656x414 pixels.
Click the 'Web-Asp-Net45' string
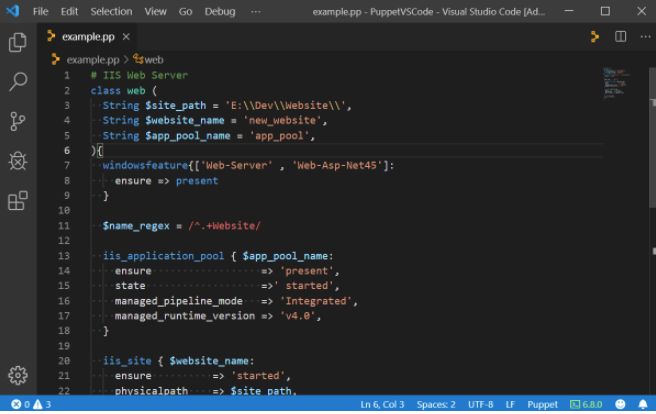[x=337, y=166]
